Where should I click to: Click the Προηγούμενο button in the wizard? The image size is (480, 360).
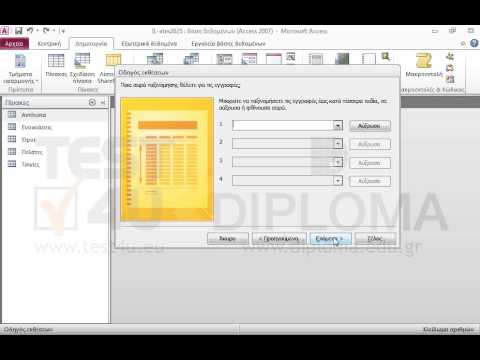(279, 239)
